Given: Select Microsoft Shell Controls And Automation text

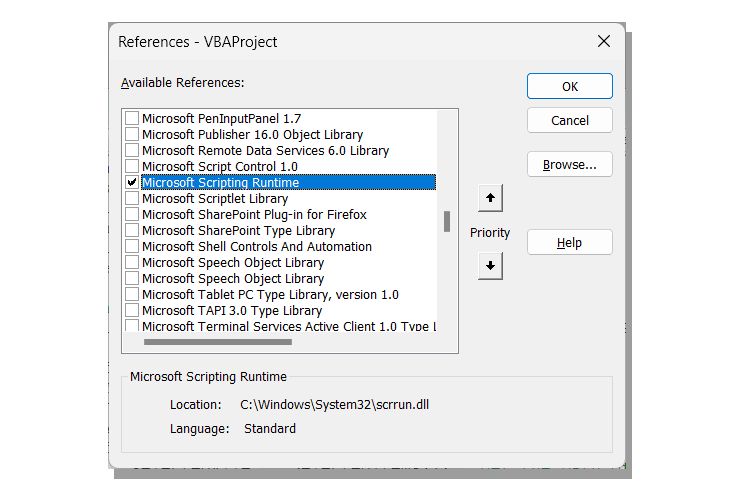Looking at the screenshot, I should (257, 246).
